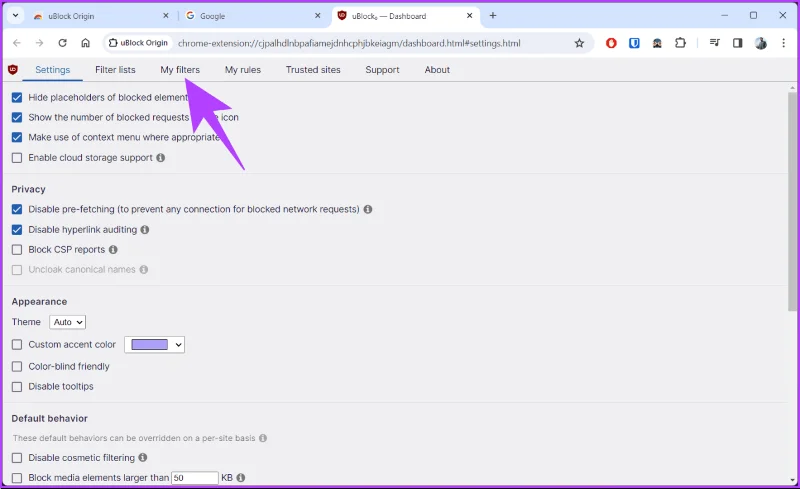Close the uBlock Dashboard tab
The width and height of the screenshot is (800, 489).
tap(469, 16)
